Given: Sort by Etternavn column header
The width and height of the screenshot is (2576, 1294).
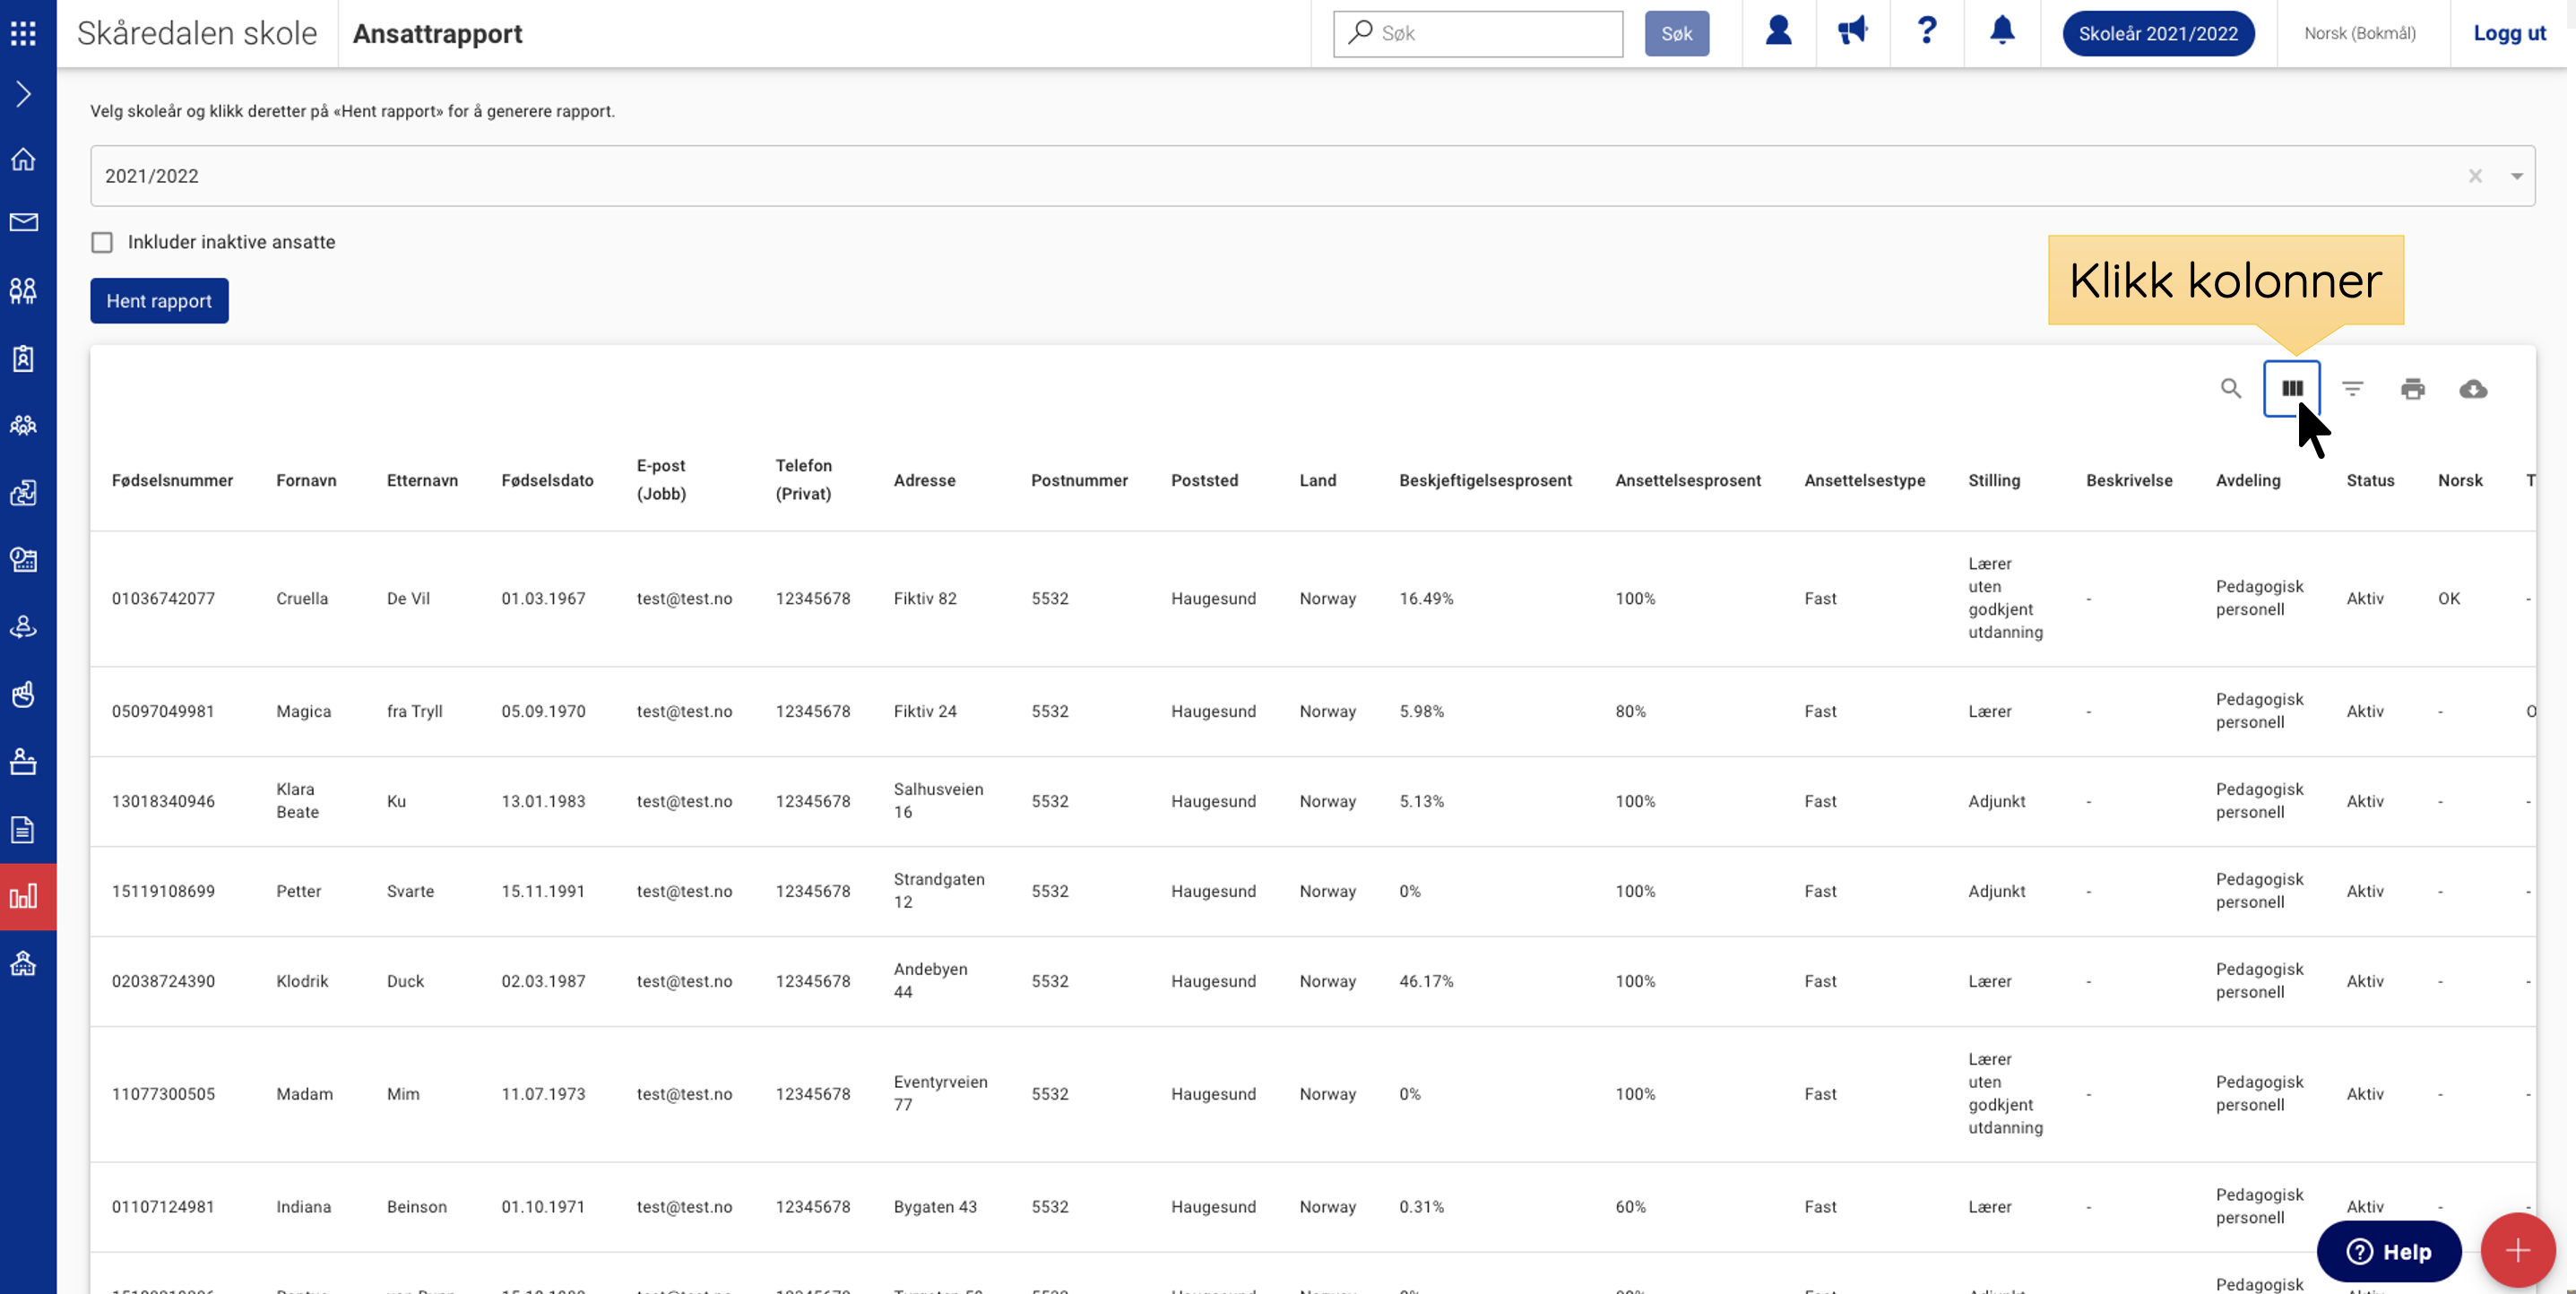Looking at the screenshot, I should (422, 480).
